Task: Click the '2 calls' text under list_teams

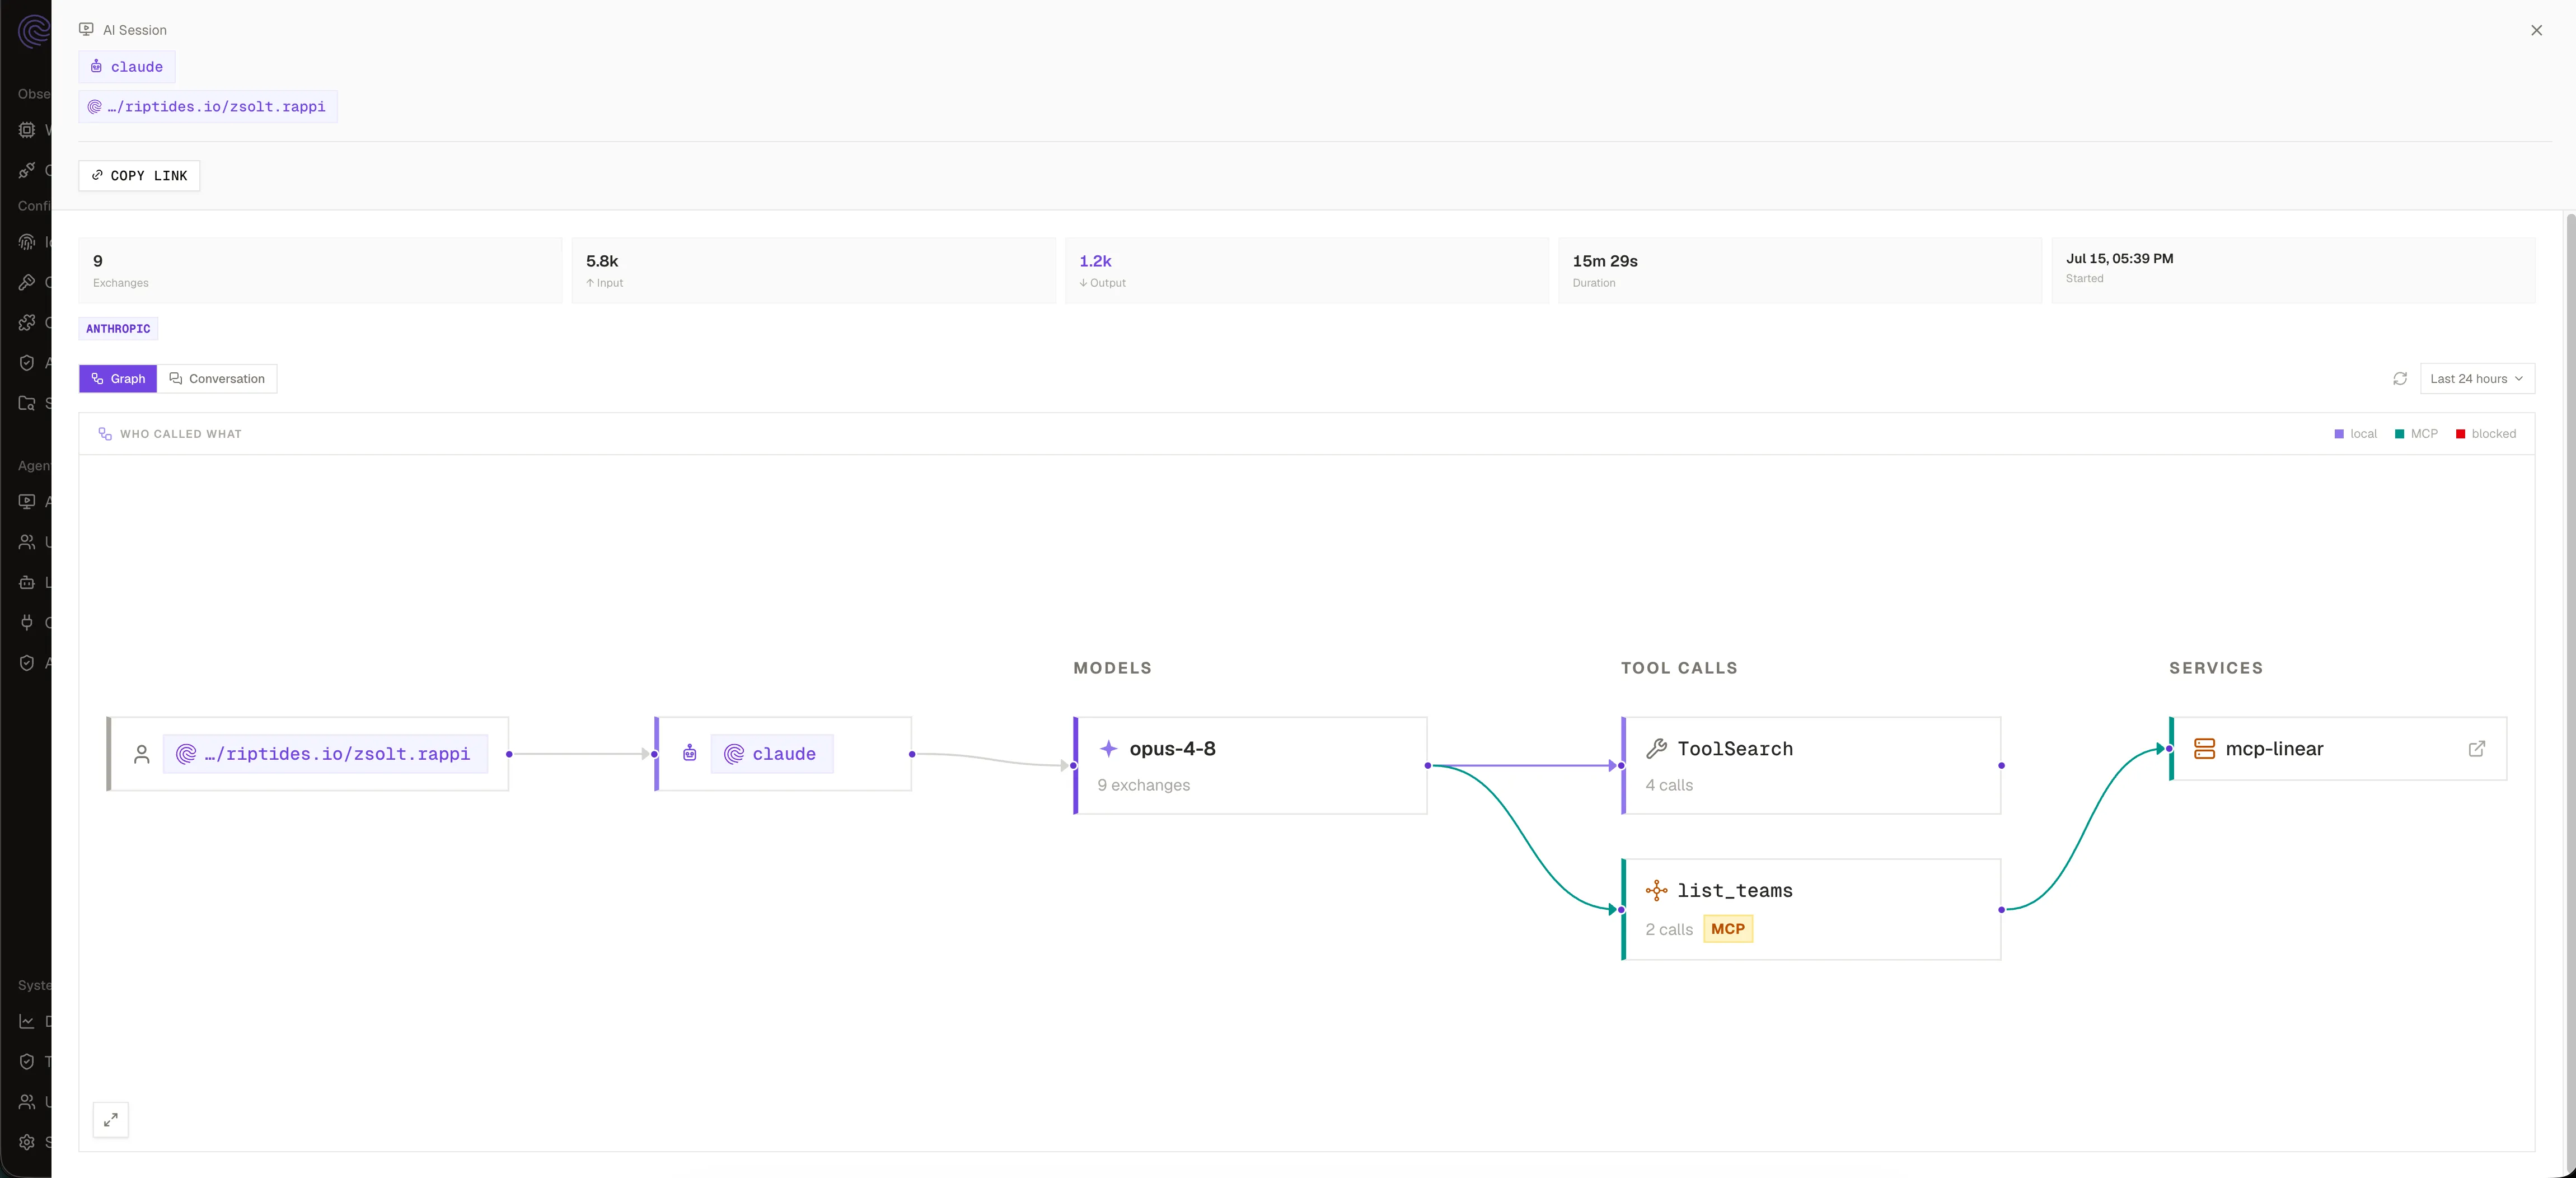Action: click(1669, 929)
